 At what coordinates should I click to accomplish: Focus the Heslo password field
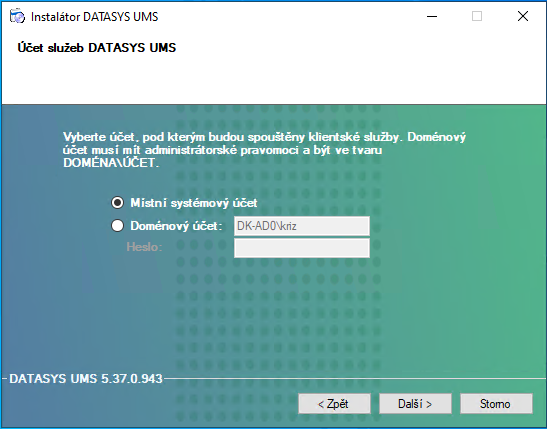point(302,248)
